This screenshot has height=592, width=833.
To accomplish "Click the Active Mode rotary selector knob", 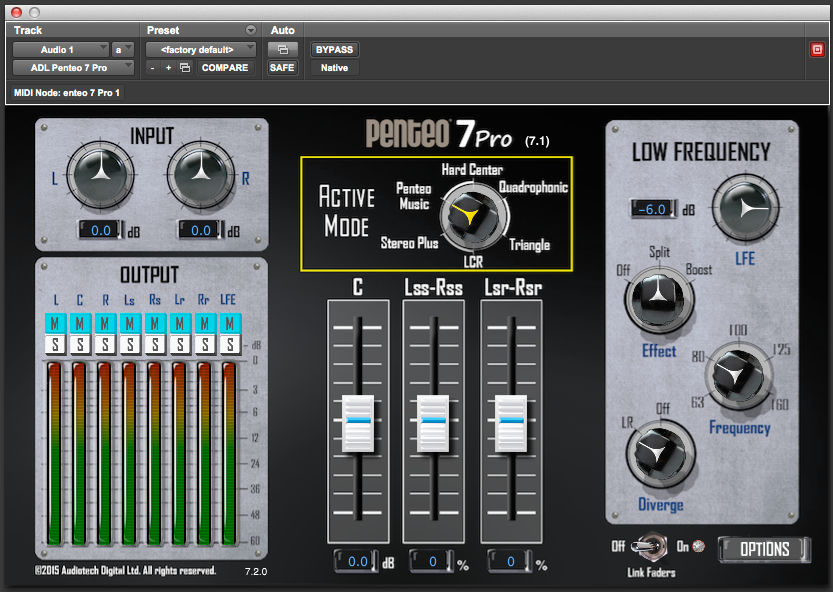I will pyautogui.click(x=473, y=216).
